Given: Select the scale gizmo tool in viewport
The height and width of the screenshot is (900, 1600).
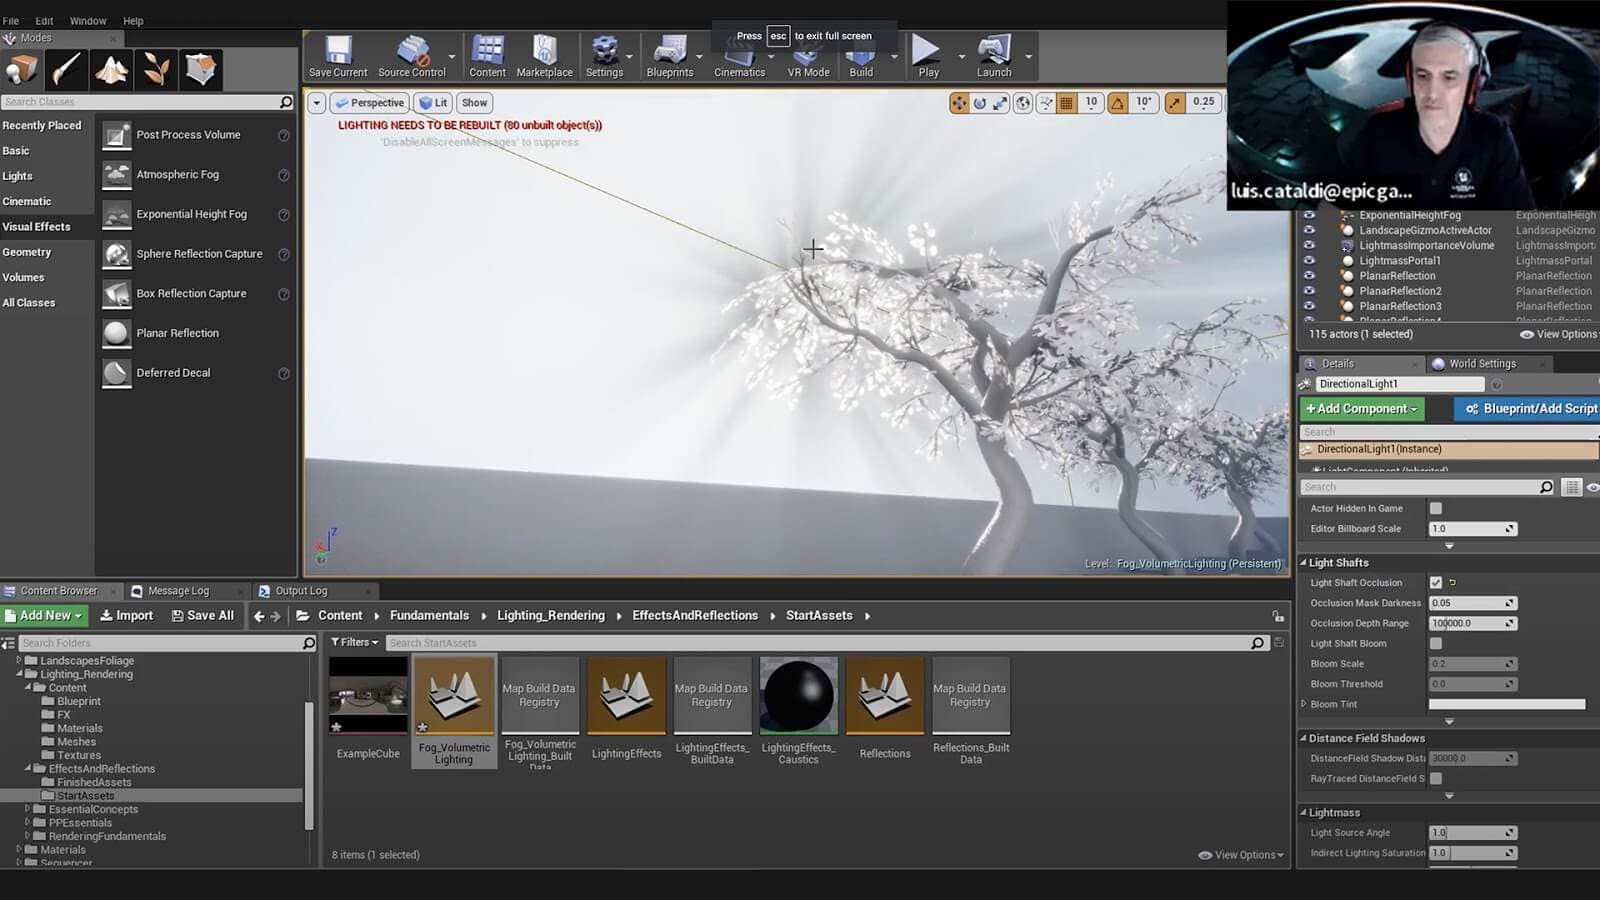Looking at the screenshot, I should [x=1000, y=103].
